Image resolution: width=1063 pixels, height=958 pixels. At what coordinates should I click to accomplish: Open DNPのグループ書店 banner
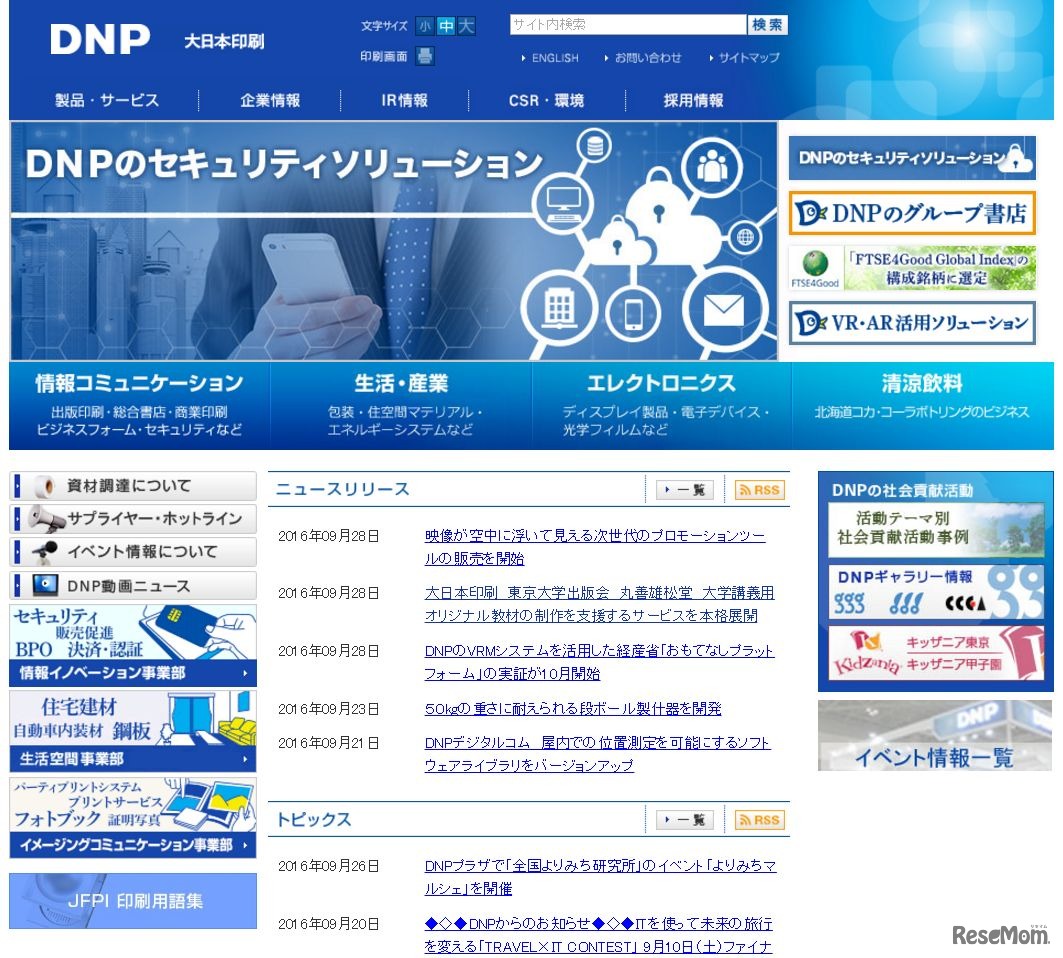[x=912, y=214]
